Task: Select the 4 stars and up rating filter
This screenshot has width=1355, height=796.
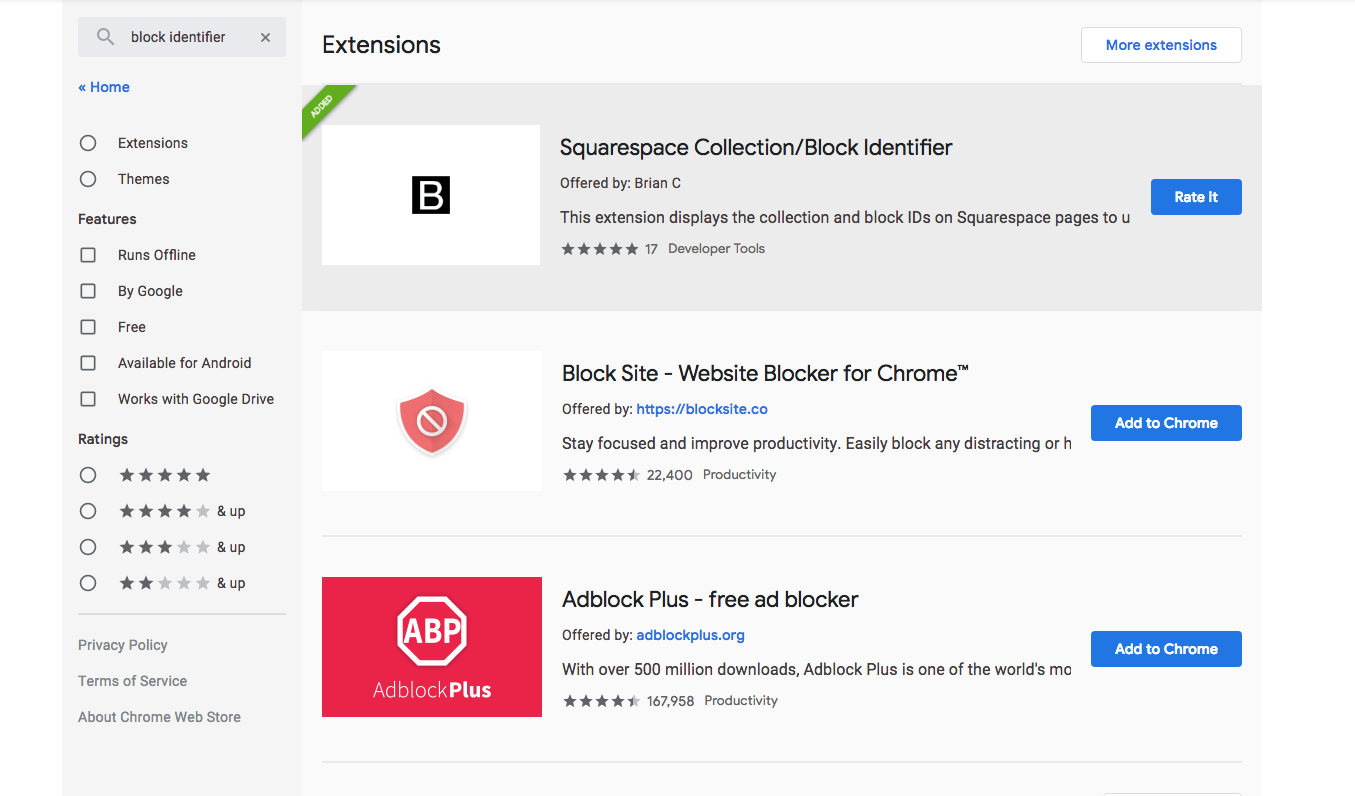Action: (87, 510)
